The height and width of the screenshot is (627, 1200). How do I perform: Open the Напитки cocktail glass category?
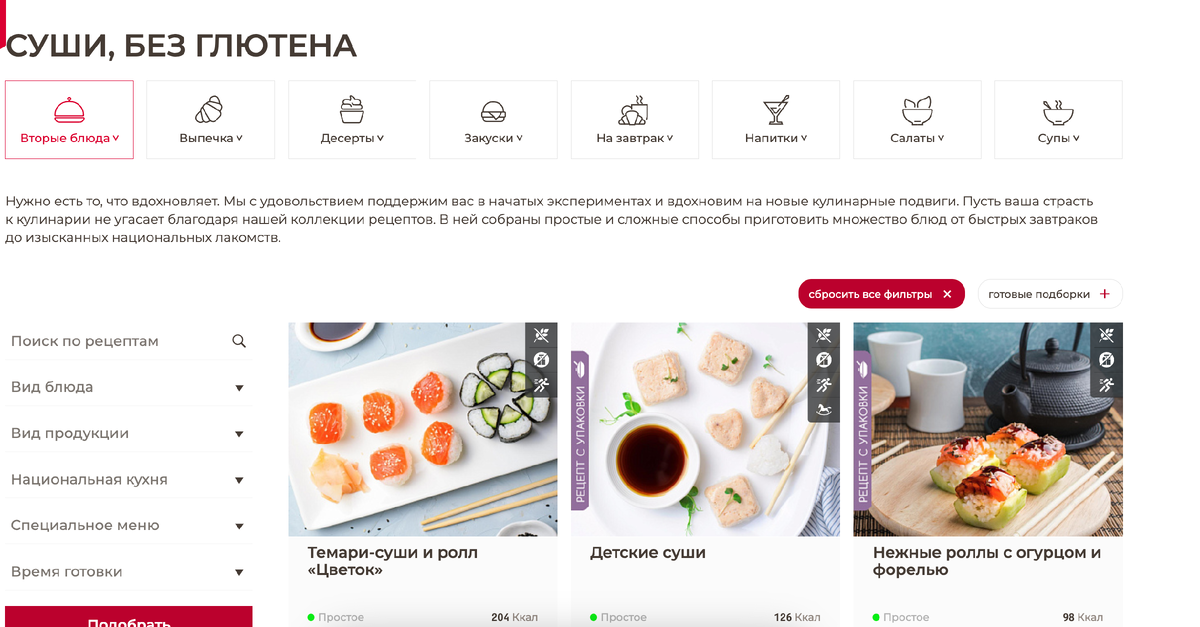[x=776, y=109]
